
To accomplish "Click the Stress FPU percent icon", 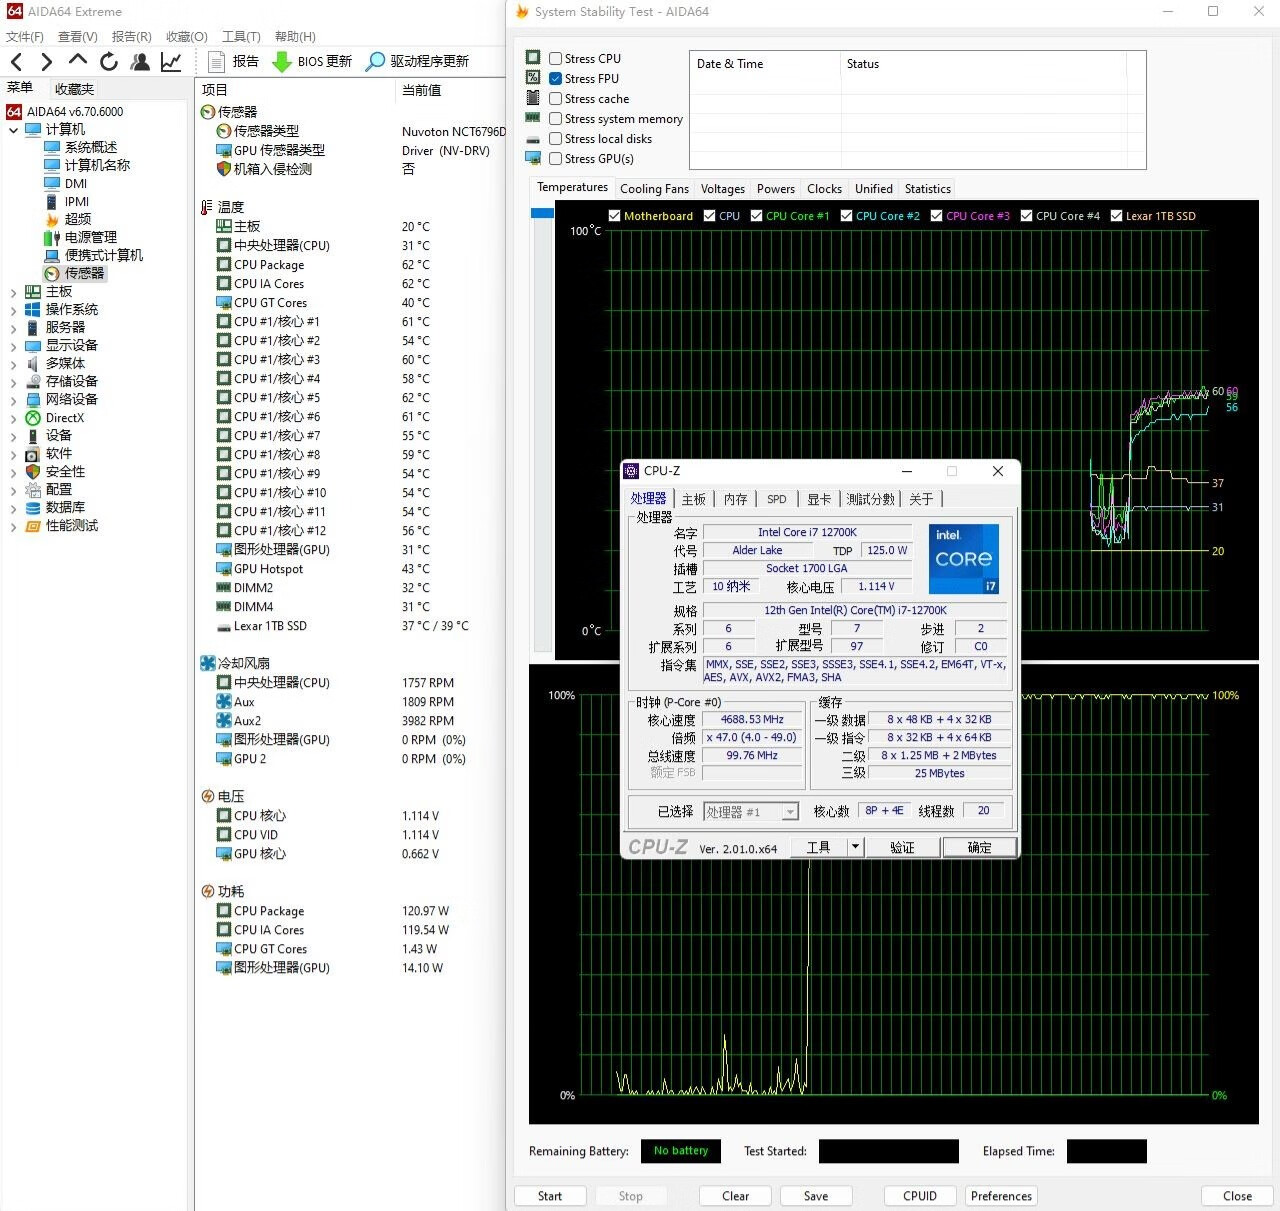I will click(533, 78).
